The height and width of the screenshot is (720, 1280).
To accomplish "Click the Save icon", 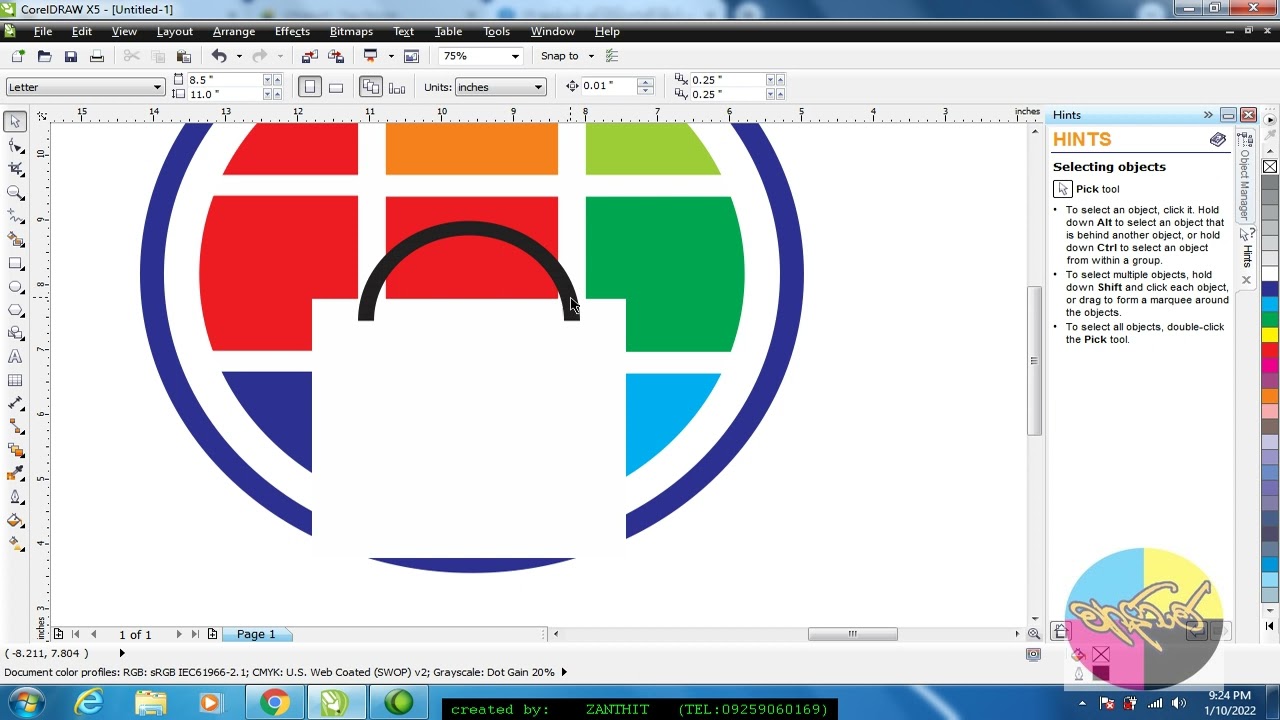I will click(x=71, y=56).
